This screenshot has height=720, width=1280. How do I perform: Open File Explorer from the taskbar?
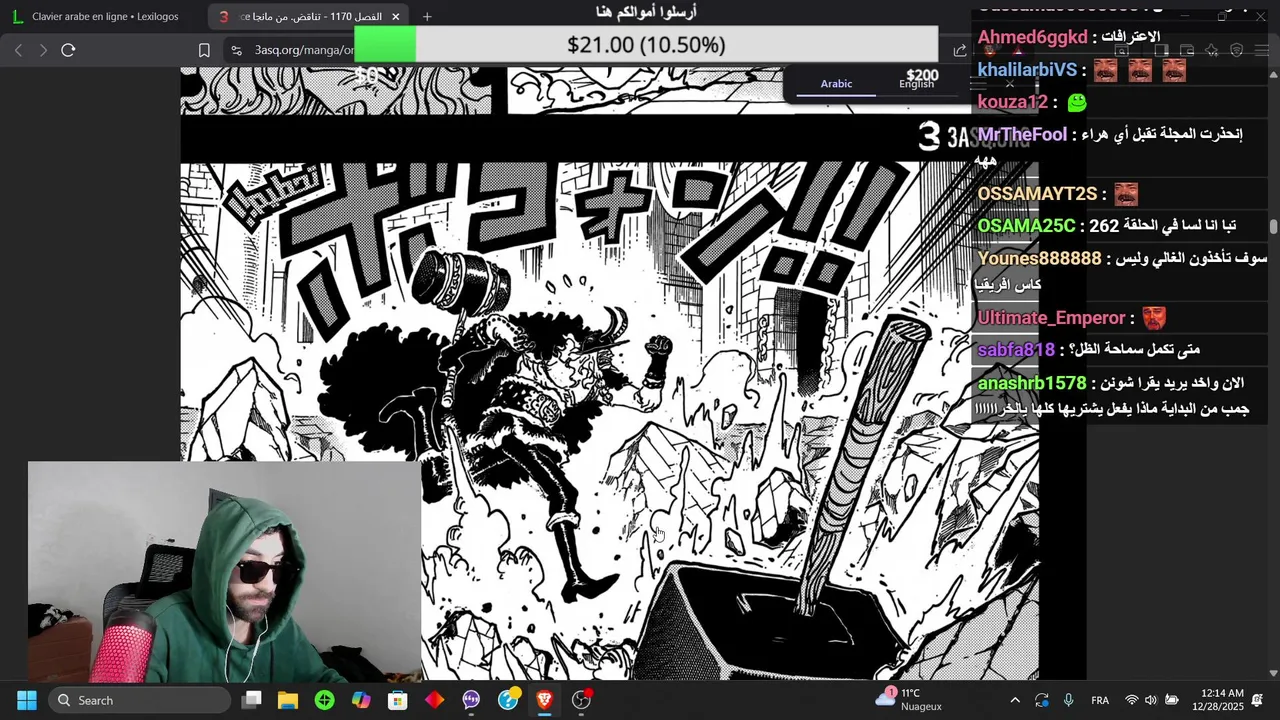pyautogui.click(x=288, y=700)
